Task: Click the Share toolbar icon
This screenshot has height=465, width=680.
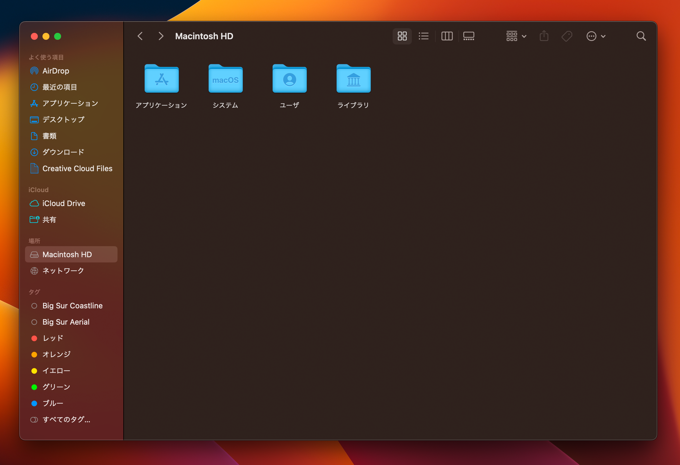Action: 544,36
